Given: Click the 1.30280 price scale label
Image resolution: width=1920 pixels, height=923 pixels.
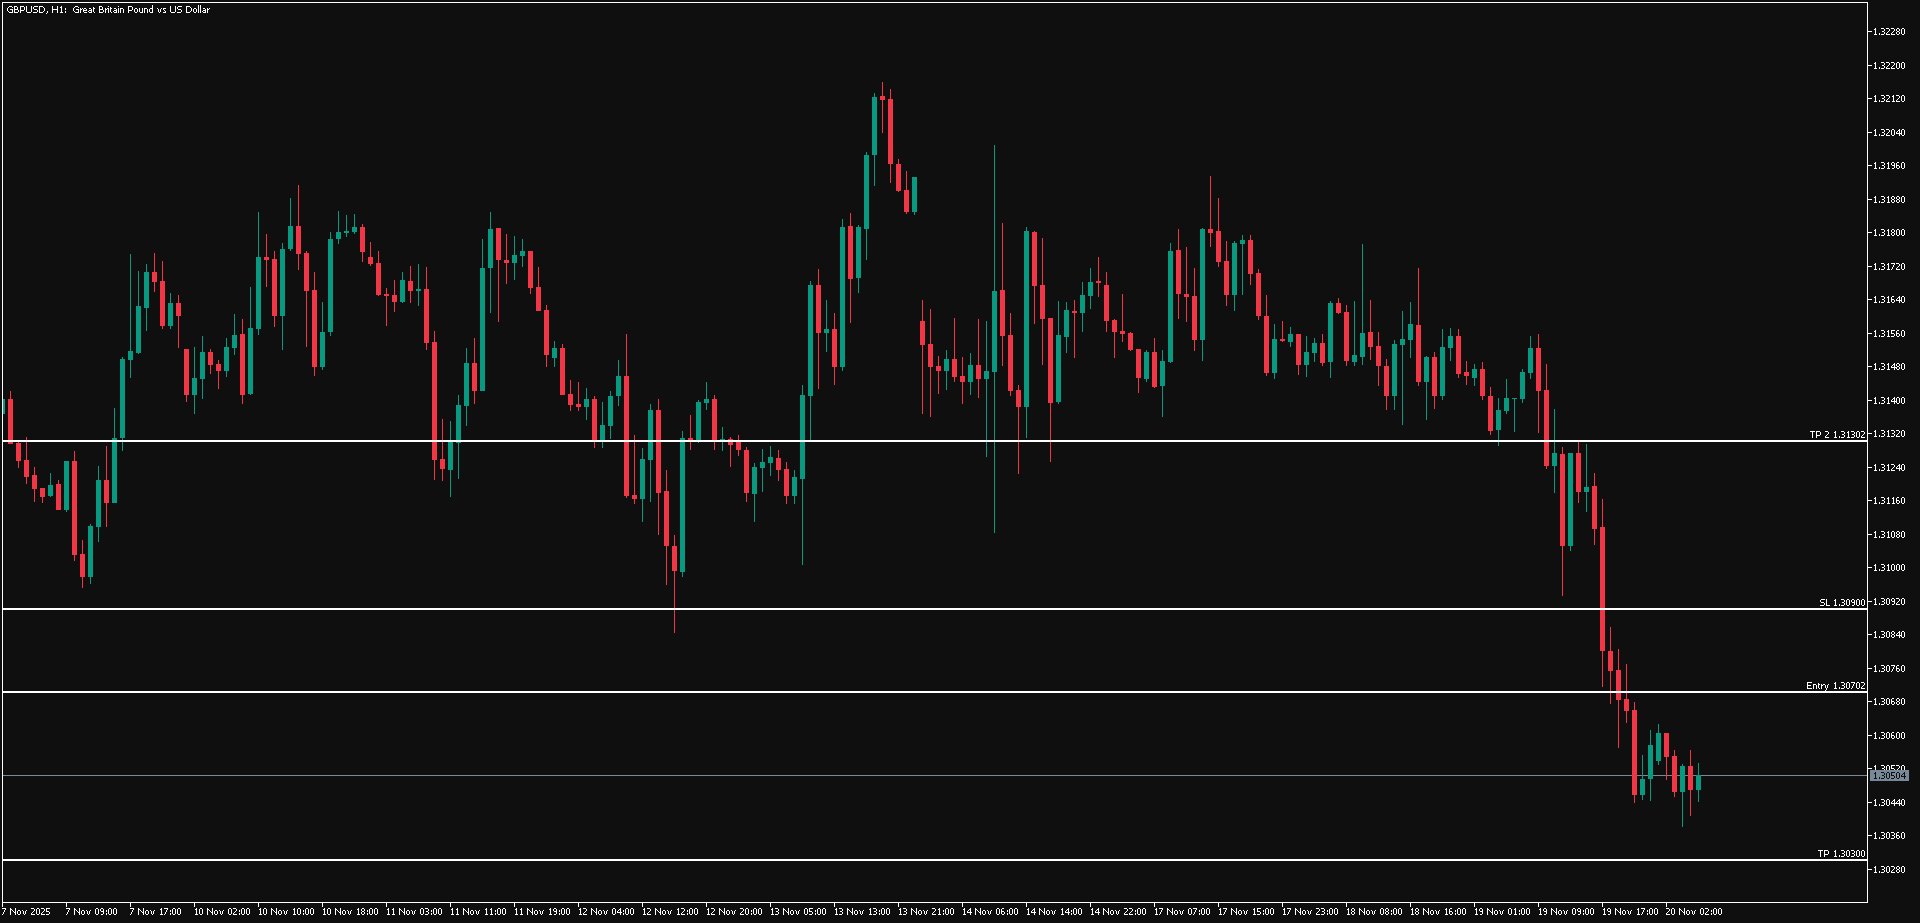Looking at the screenshot, I should (x=1889, y=870).
